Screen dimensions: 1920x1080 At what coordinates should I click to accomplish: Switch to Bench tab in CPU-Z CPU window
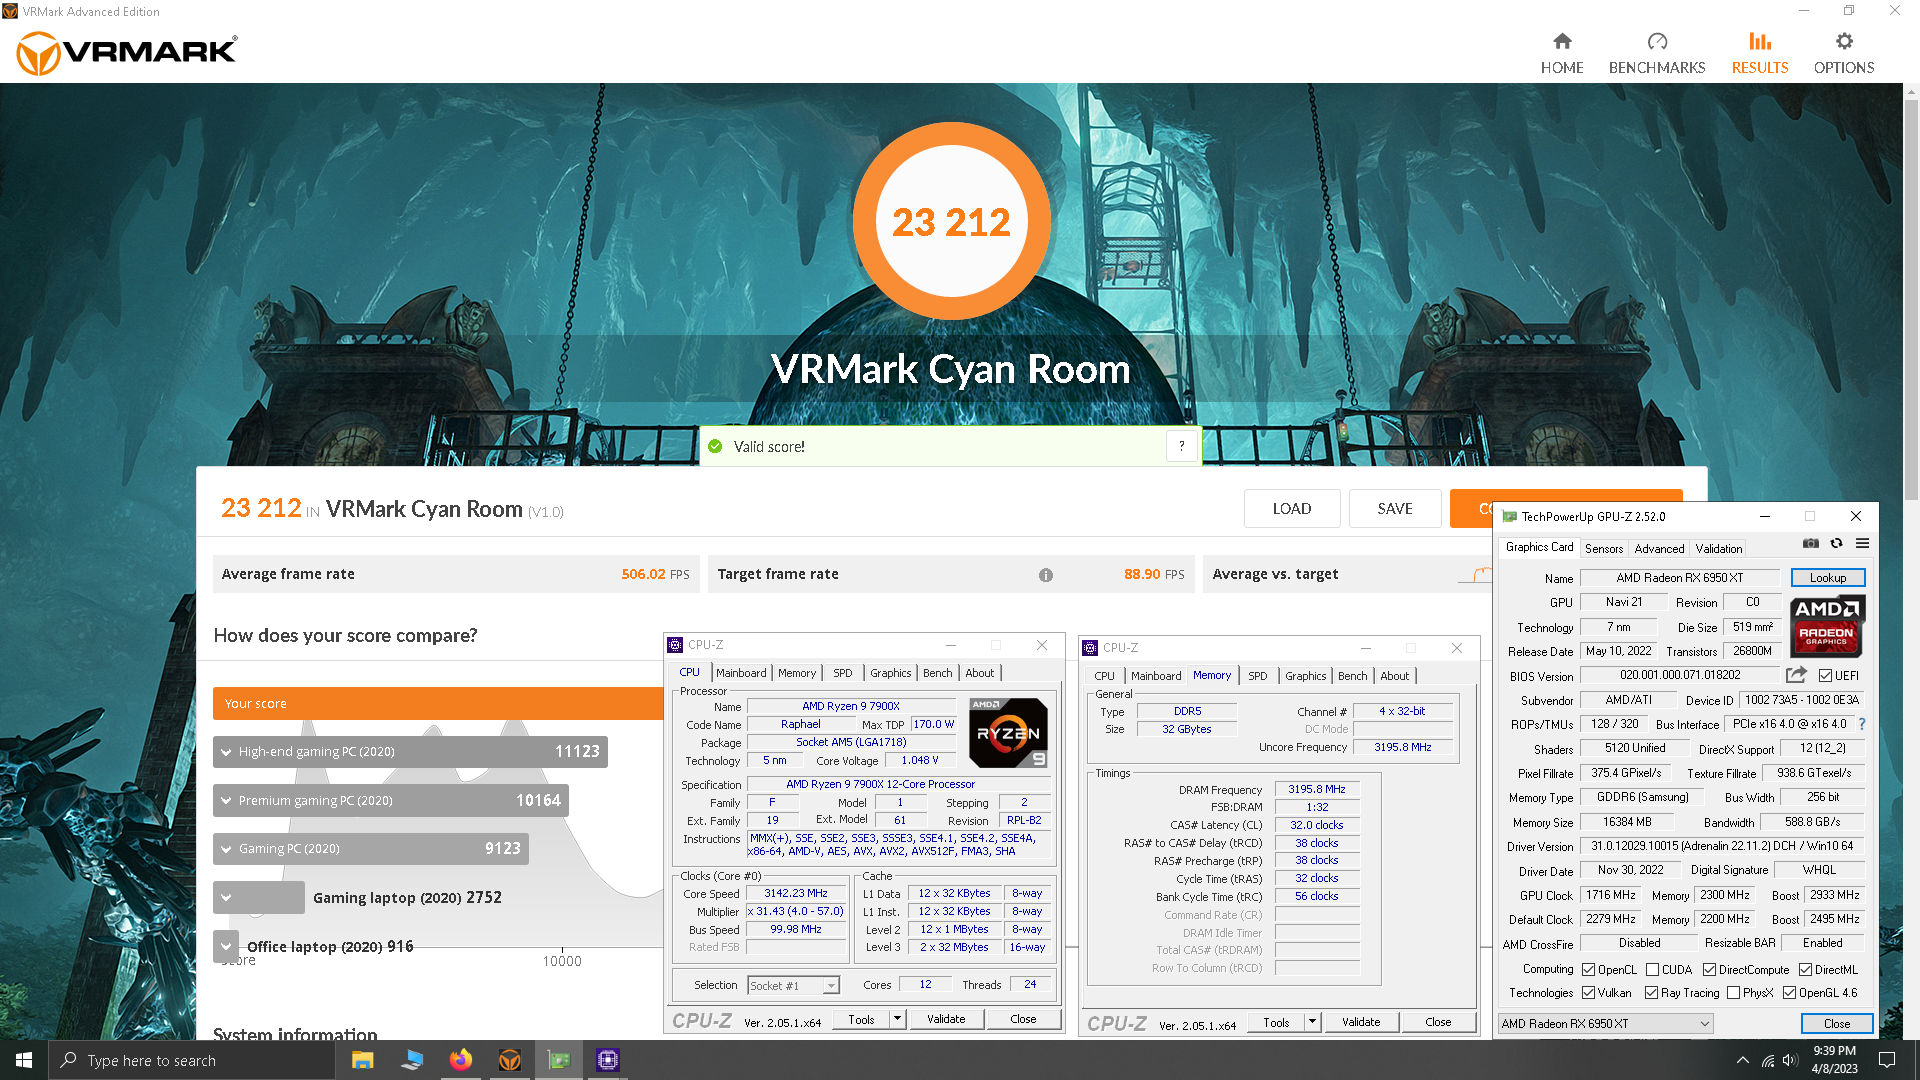[x=937, y=673]
